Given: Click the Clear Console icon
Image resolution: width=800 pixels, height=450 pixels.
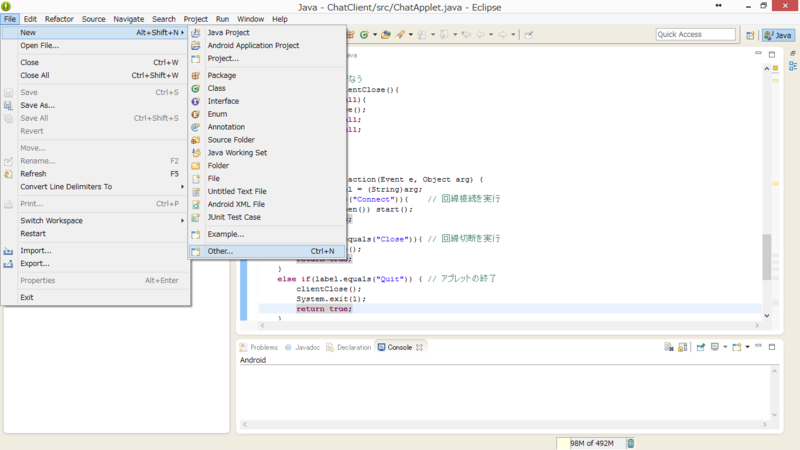Looking at the screenshot, I should pos(669,347).
